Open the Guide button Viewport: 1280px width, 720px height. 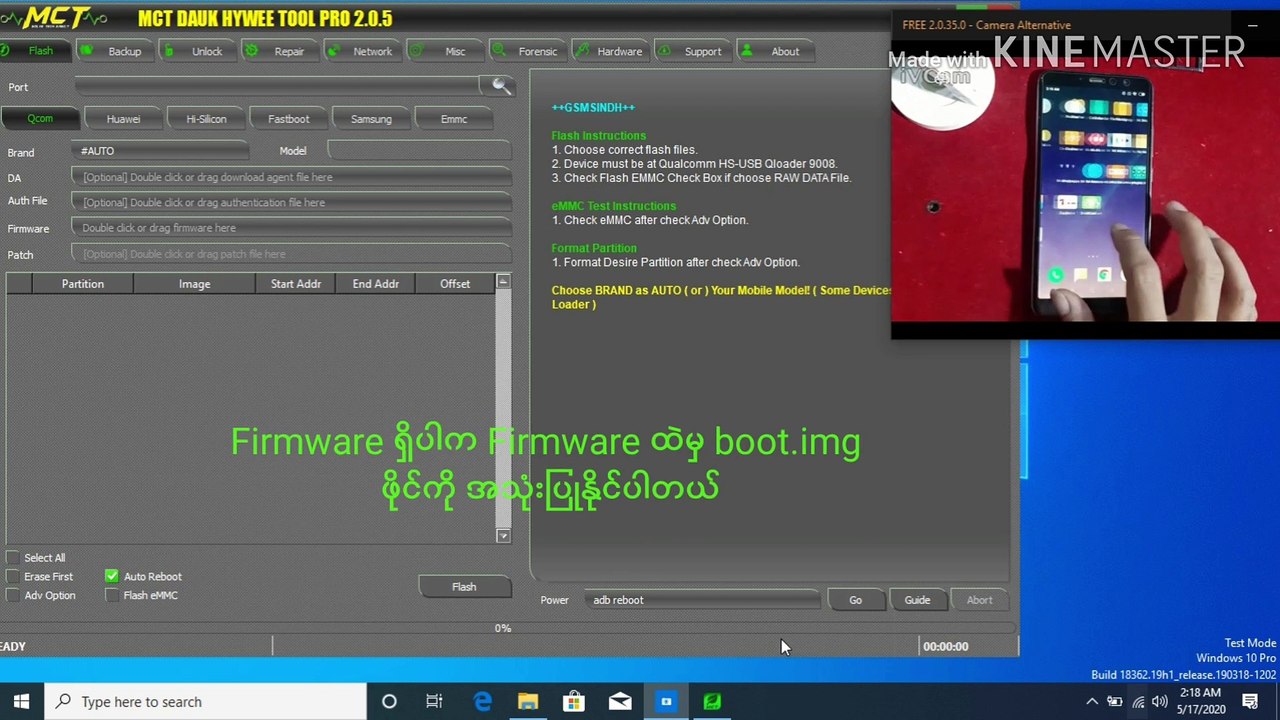[x=917, y=600]
